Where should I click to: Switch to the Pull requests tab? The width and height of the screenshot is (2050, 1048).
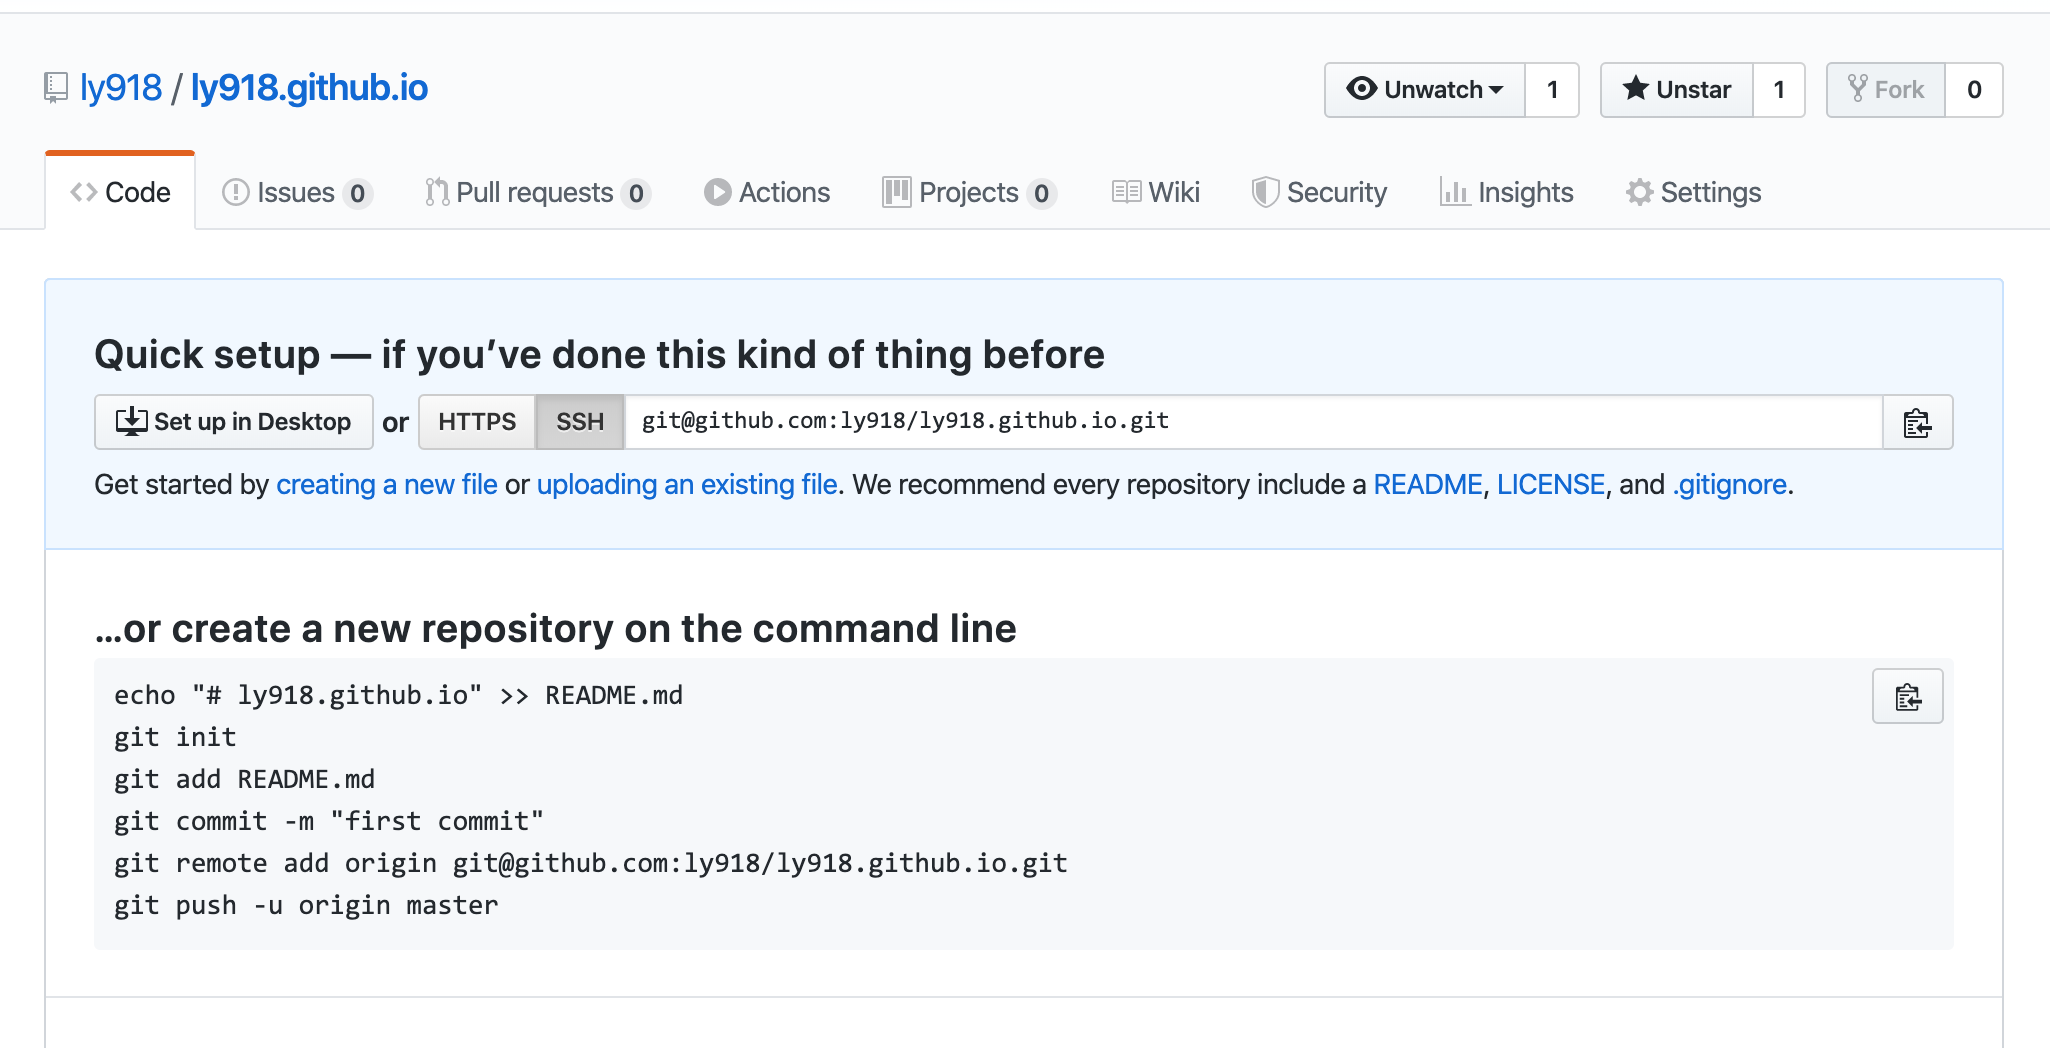[x=537, y=192]
